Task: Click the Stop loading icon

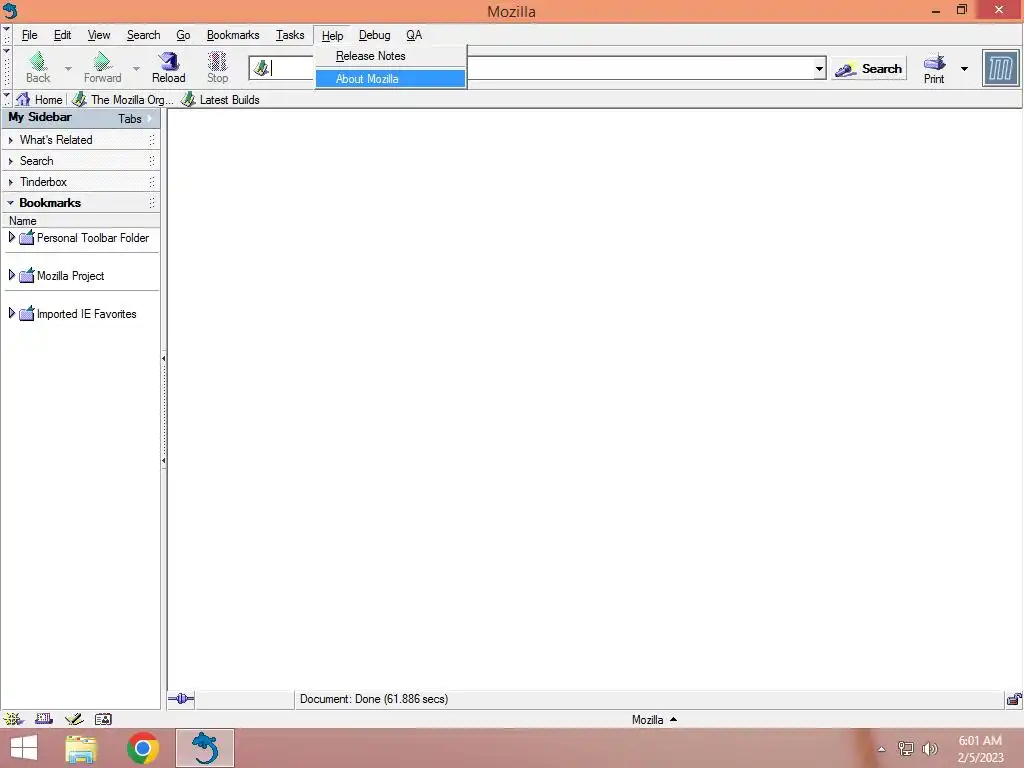Action: tap(217, 61)
